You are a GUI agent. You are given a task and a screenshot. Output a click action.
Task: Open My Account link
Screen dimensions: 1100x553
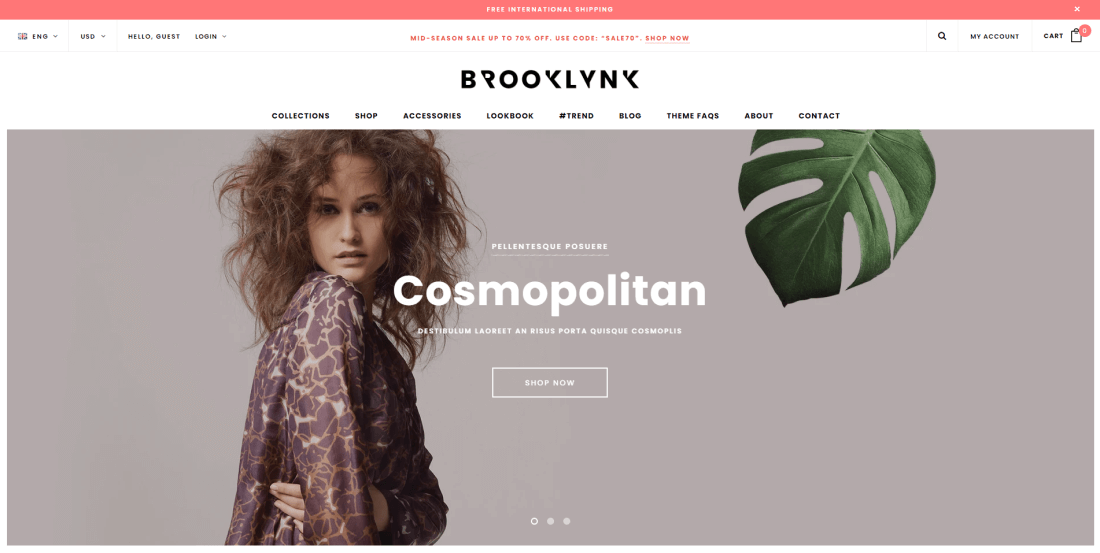[995, 36]
